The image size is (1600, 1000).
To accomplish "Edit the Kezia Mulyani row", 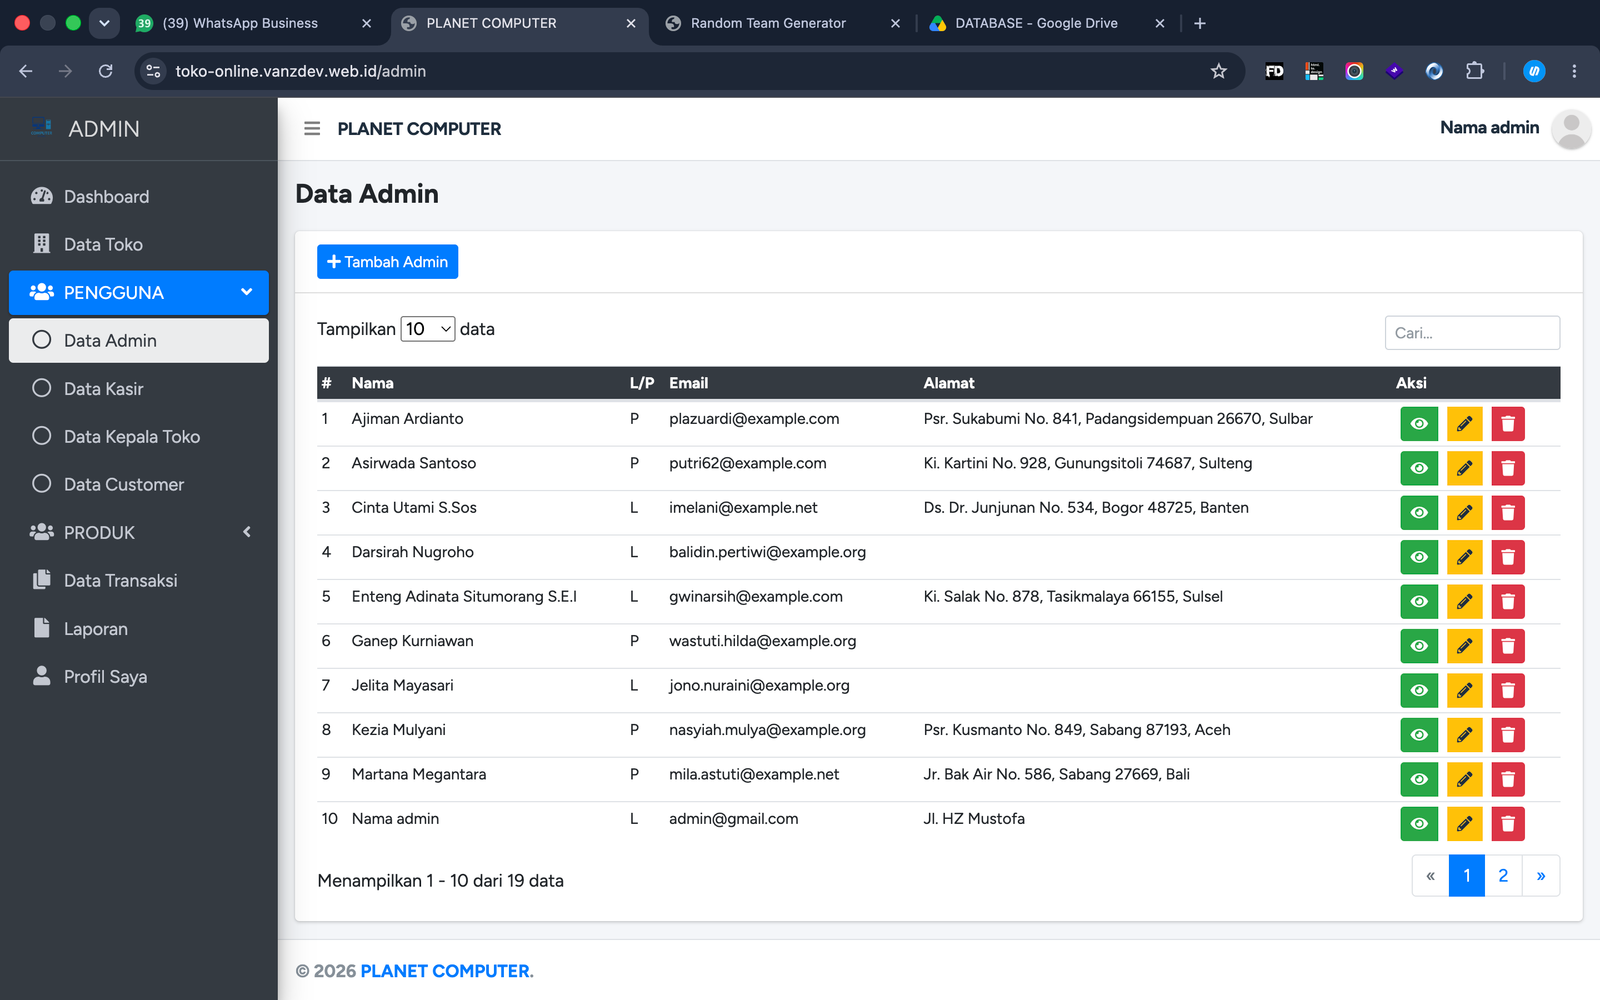I will coord(1464,735).
